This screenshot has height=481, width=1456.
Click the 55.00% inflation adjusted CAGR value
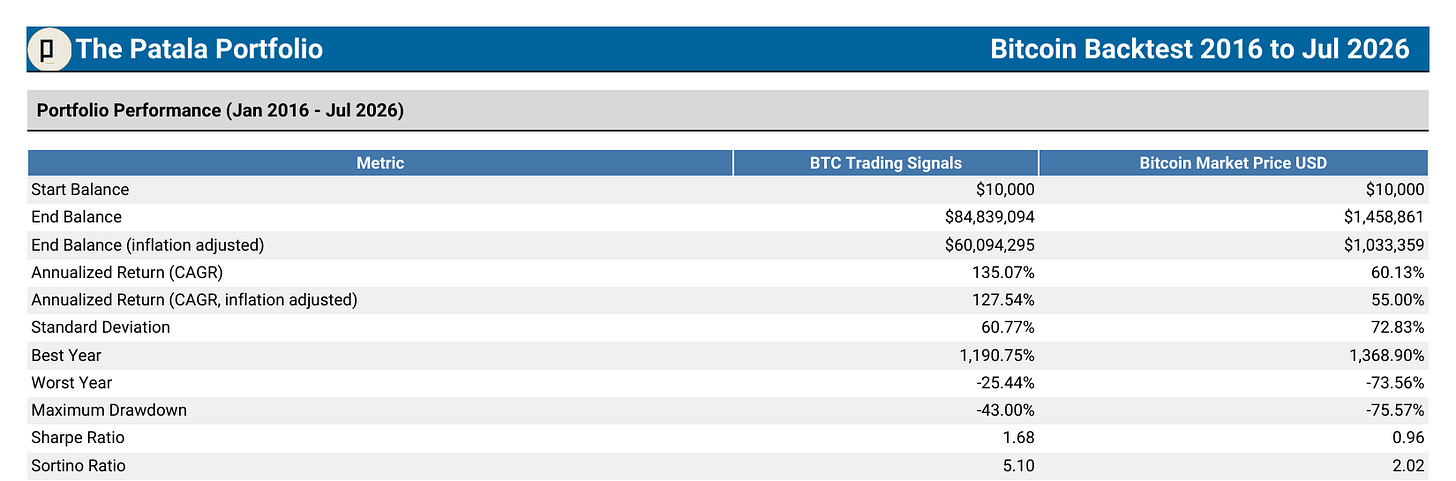point(1399,300)
